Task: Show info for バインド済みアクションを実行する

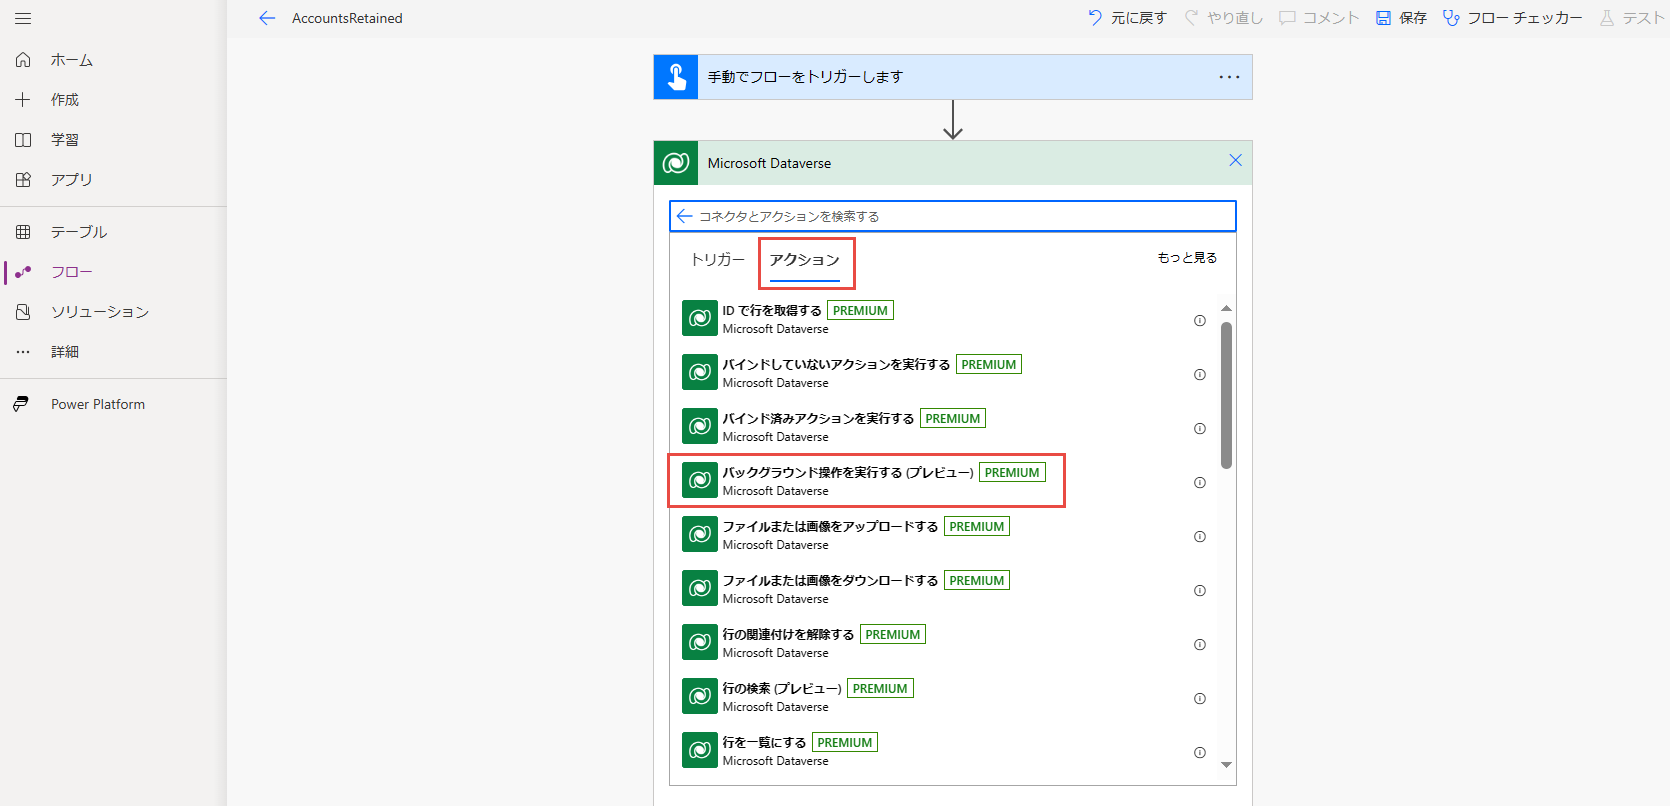Action: coord(1200,429)
